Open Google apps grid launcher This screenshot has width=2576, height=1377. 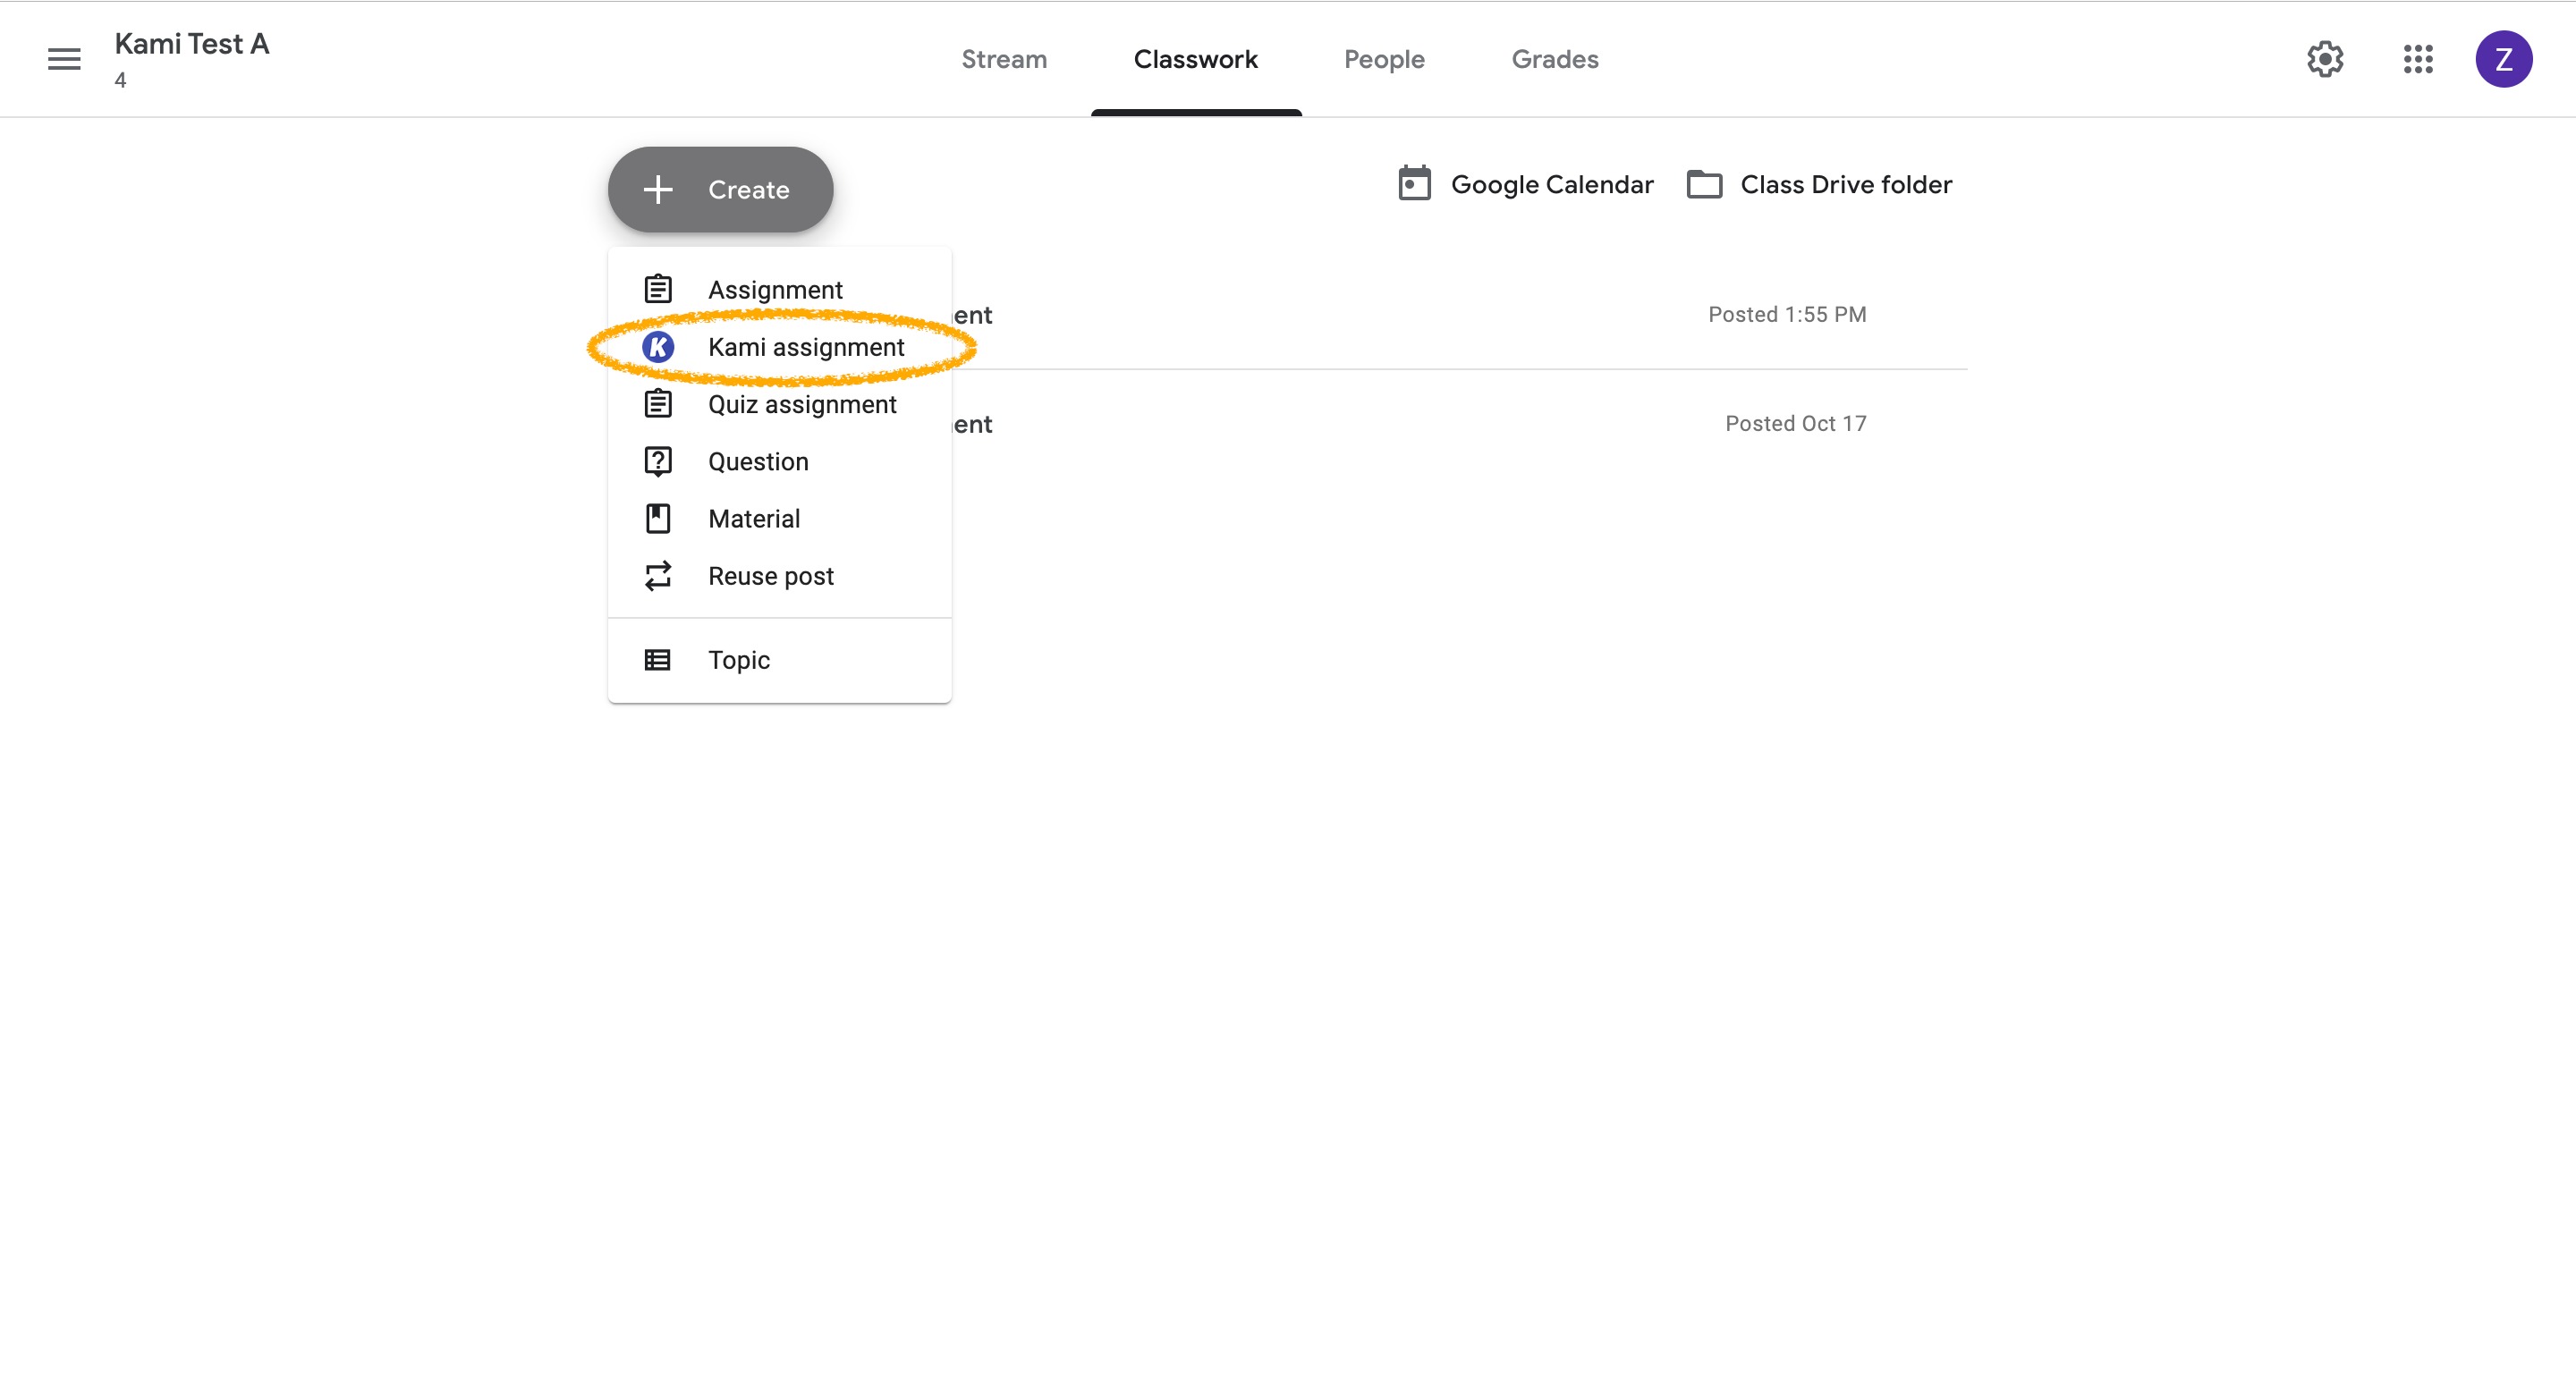tap(2418, 59)
